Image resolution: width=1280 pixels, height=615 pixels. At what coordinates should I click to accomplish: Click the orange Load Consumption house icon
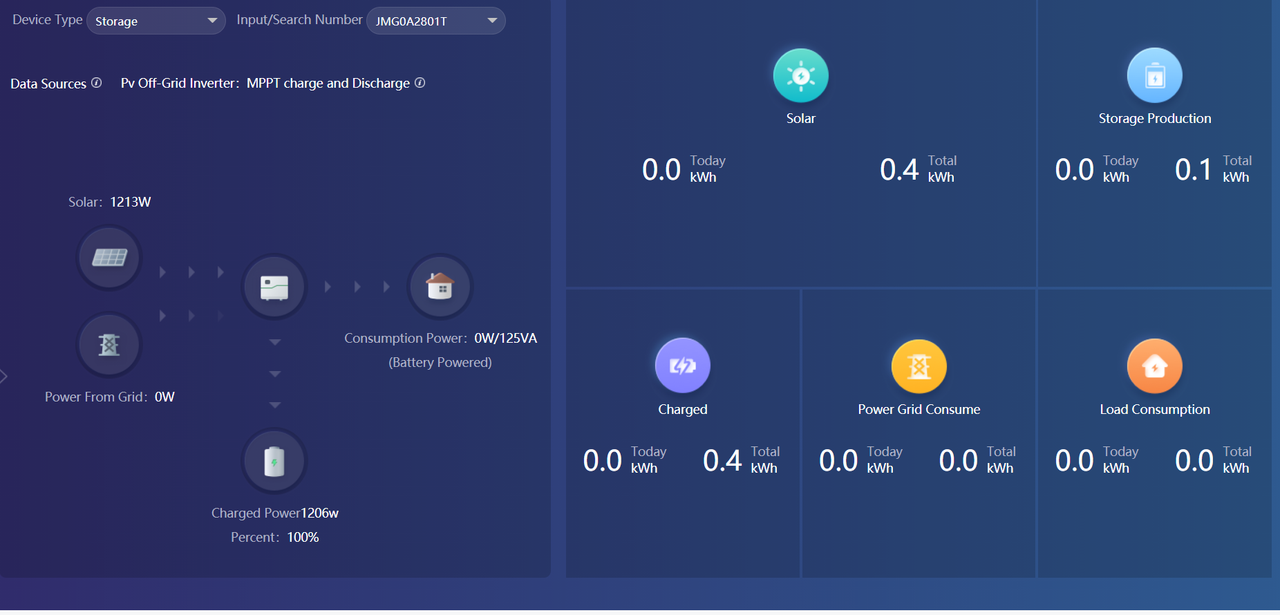click(x=1155, y=366)
